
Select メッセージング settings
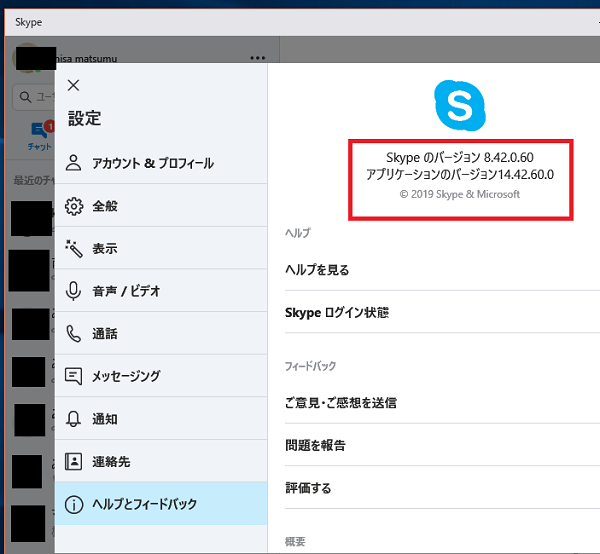(x=161, y=376)
